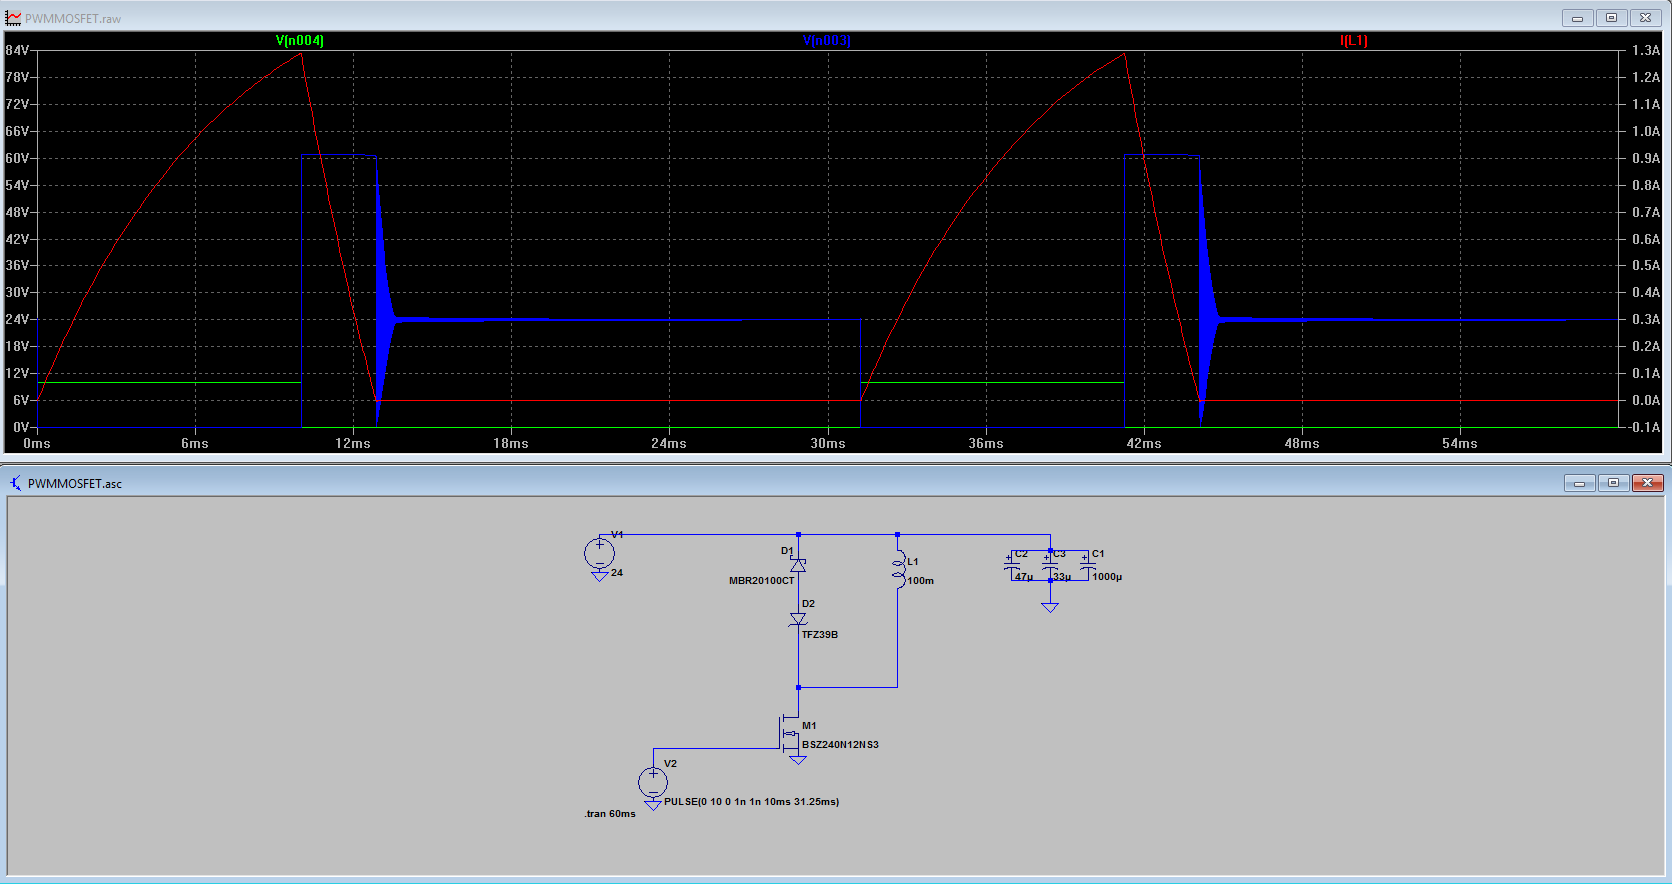Click the 0ms label on time axis
The height and width of the screenshot is (884, 1672).
(37, 443)
